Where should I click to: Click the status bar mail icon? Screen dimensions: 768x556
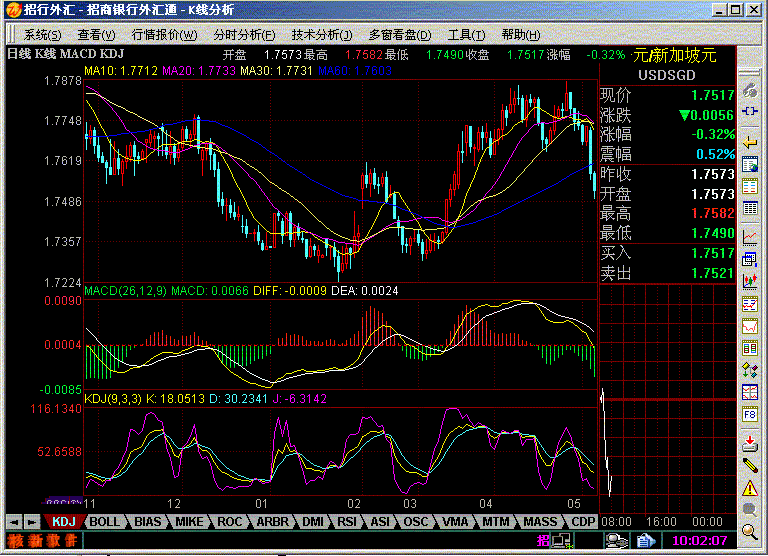pyautogui.click(x=646, y=541)
